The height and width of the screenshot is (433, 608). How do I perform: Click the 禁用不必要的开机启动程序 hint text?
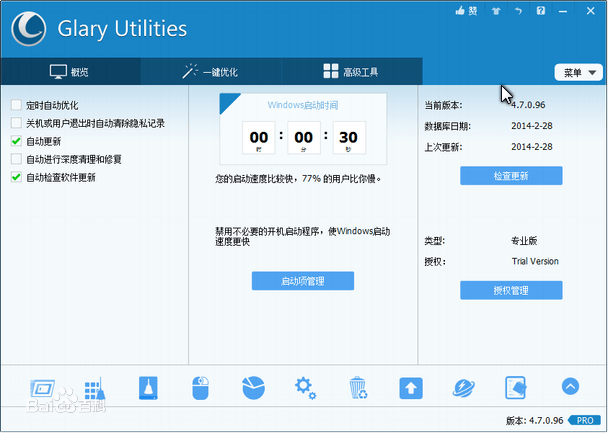pos(302,236)
